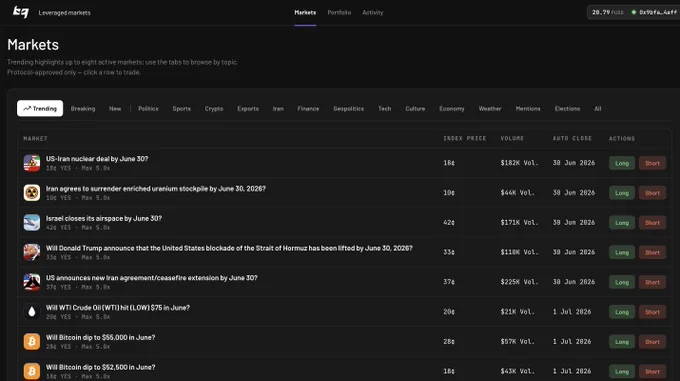
Task: Click the Auto Close column header
Action: [x=572, y=139]
